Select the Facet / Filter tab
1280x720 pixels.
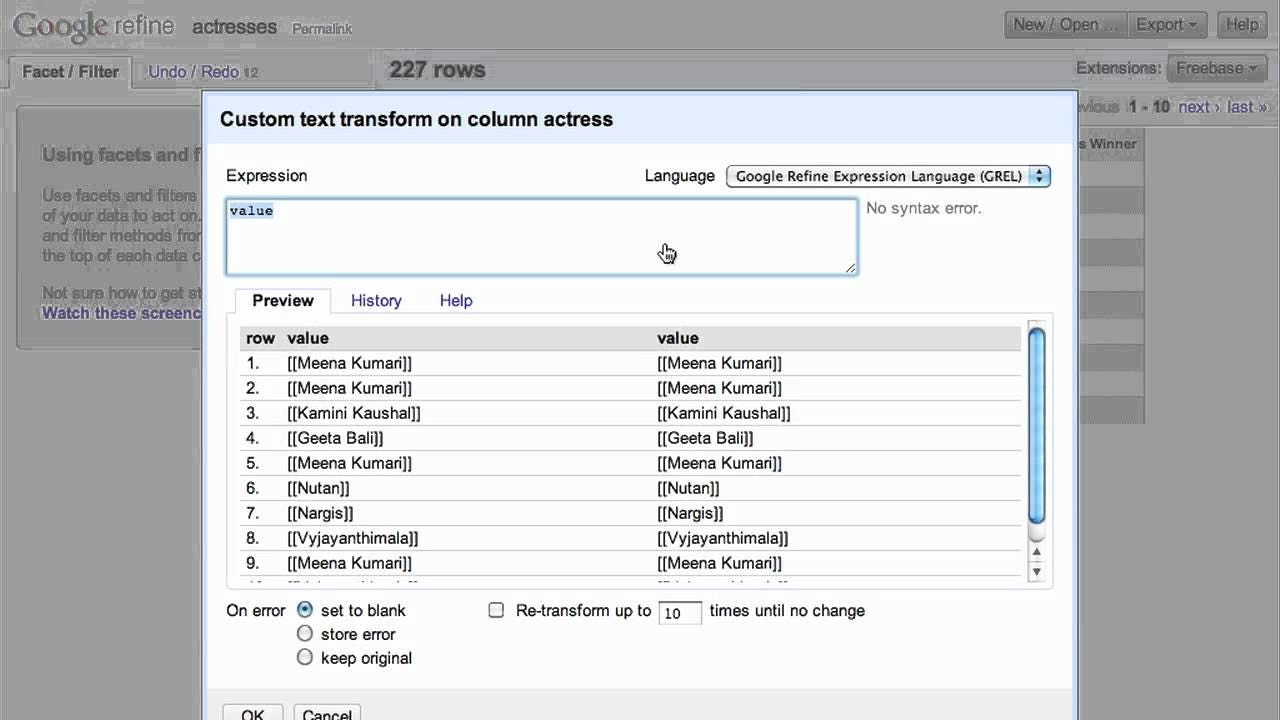point(69,71)
